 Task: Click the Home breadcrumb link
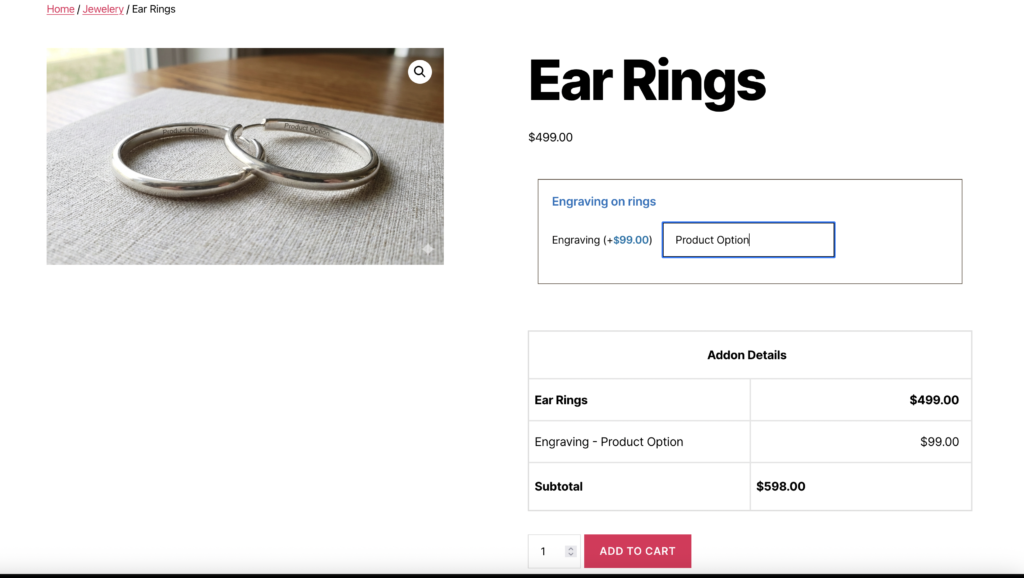(60, 9)
